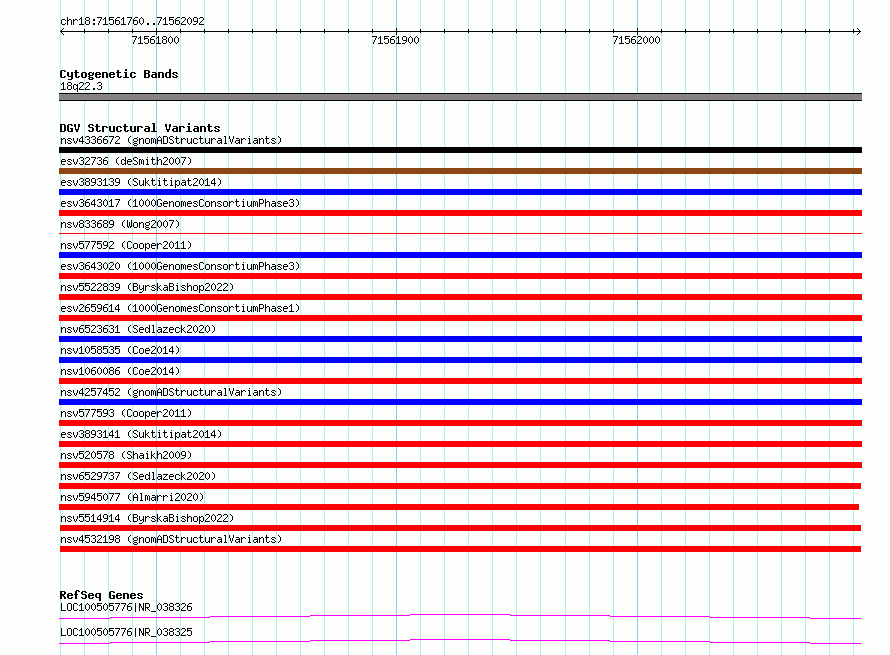Image resolution: width=890 pixels, height=655 pixels.
Task: Open variant esv2659614 (1000GenomesConsortiumPhase1) label
Action: pyautogui.click(x=180, y=308)
